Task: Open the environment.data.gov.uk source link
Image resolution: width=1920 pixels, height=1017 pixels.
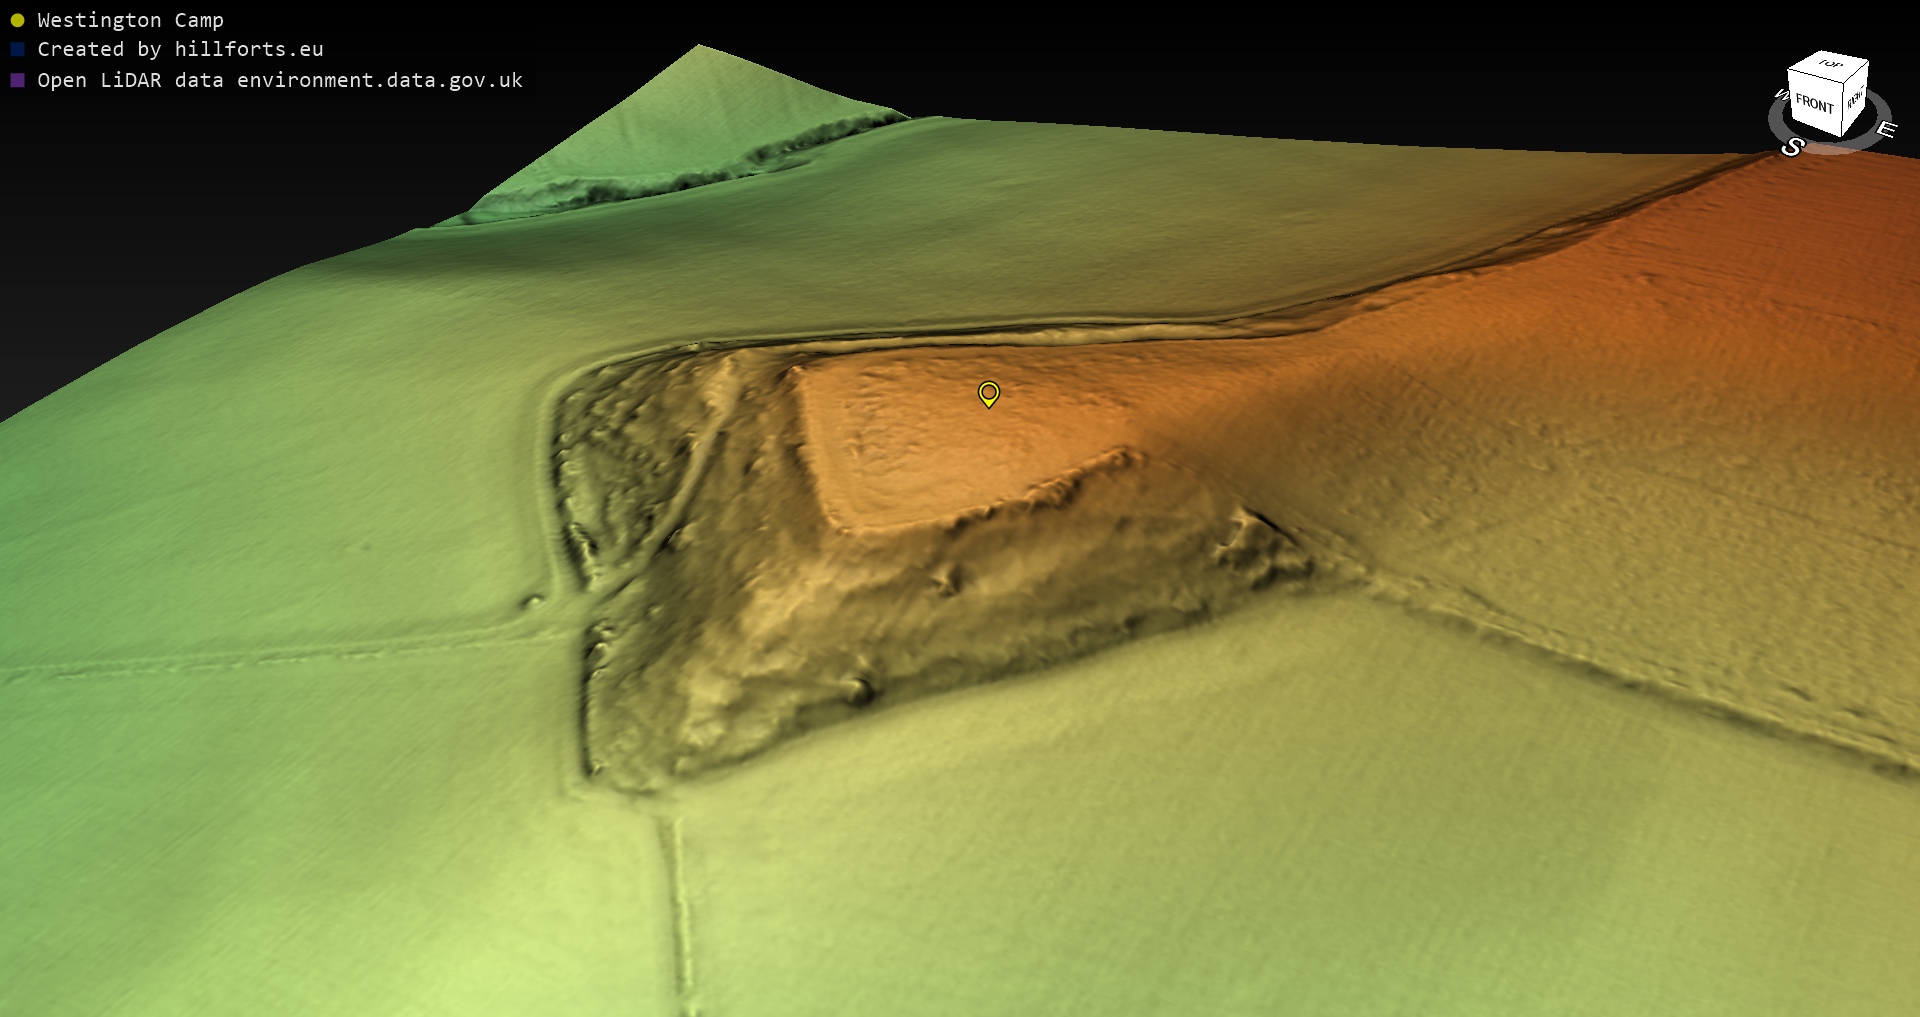Action: coord(380,80)
